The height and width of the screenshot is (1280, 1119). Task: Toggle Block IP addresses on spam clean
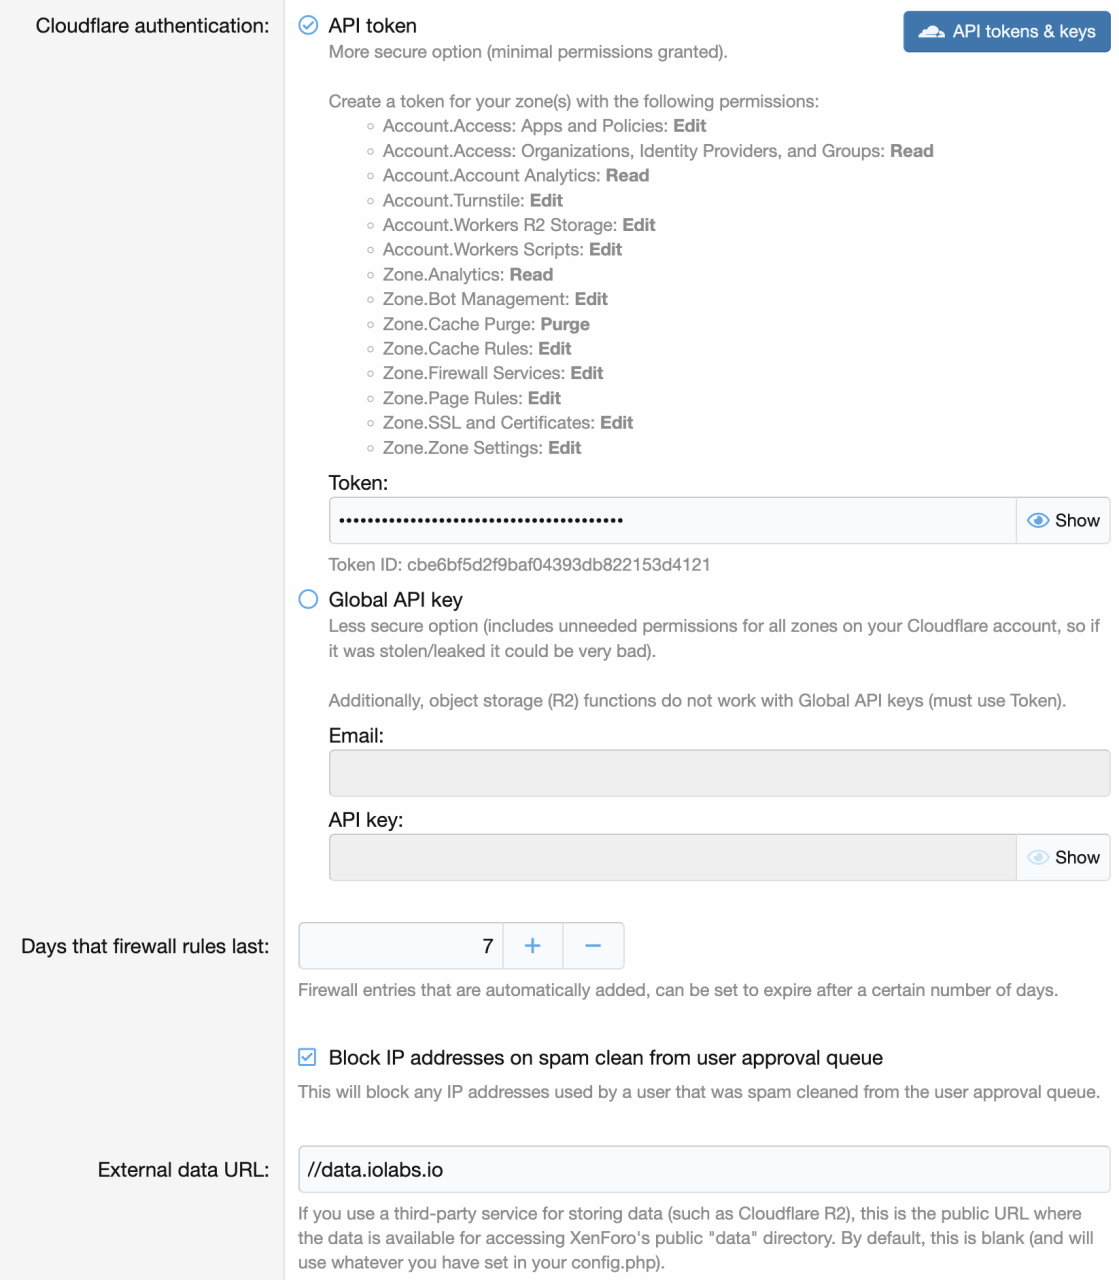308,1058
